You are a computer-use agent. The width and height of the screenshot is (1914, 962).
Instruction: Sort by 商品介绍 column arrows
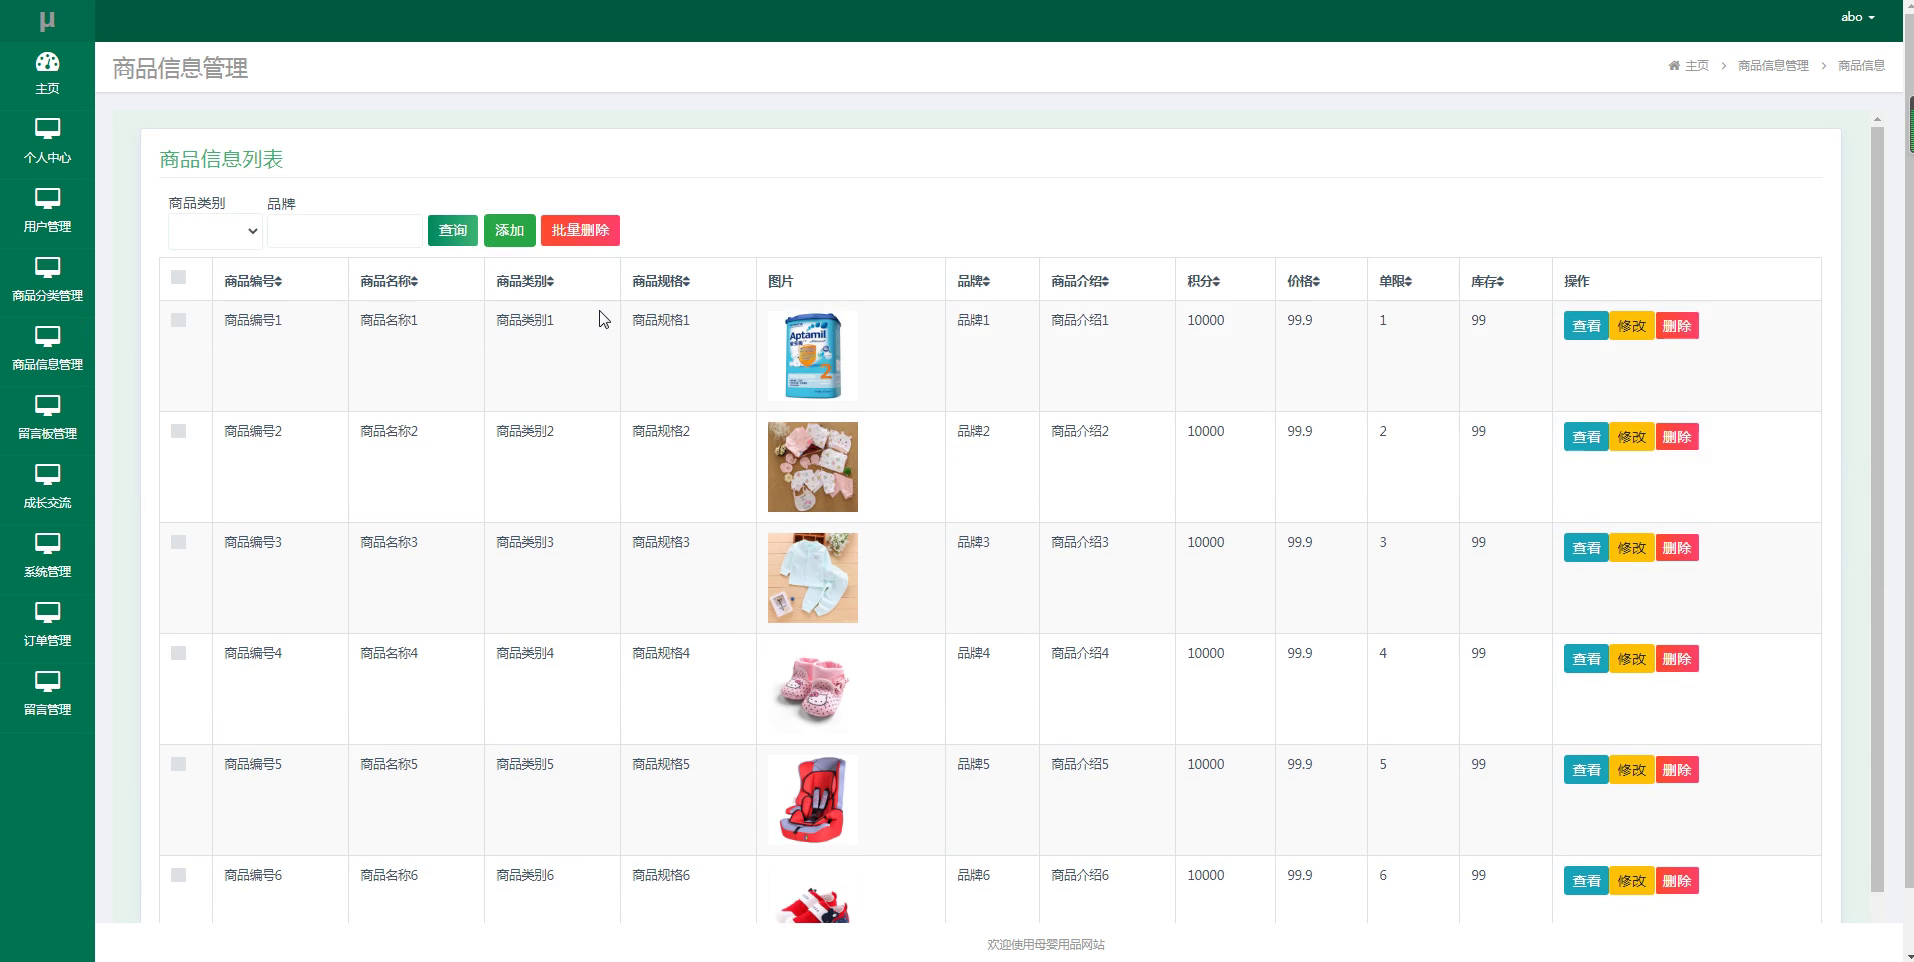coord(1105,282)
